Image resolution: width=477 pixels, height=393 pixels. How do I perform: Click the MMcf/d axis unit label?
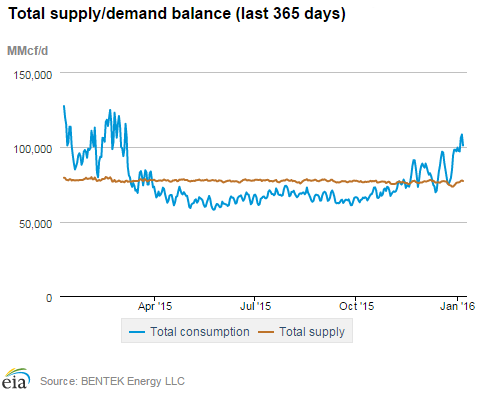(28, 51)
